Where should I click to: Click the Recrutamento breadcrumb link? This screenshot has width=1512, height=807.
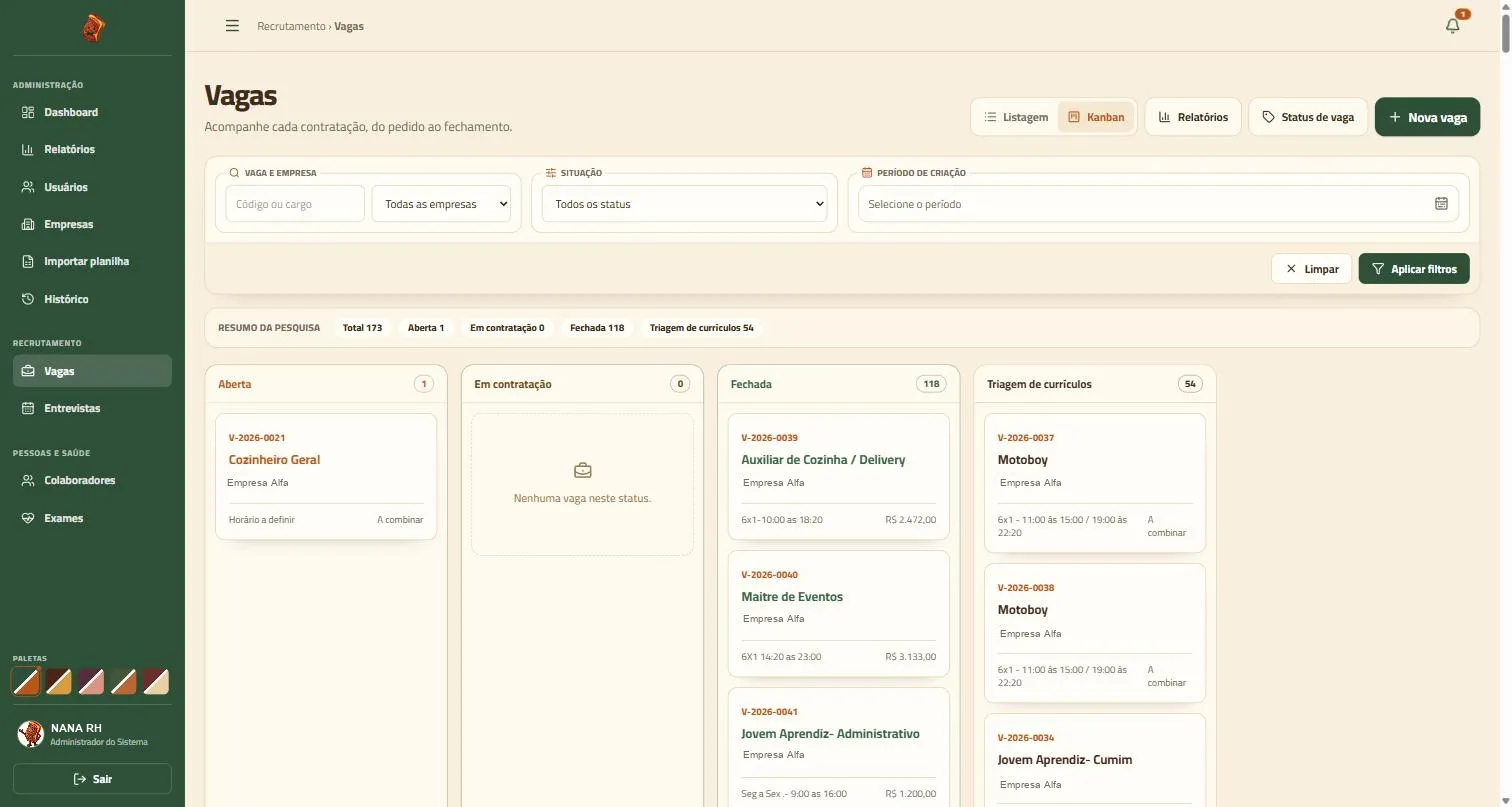click(x=291, y=26)
